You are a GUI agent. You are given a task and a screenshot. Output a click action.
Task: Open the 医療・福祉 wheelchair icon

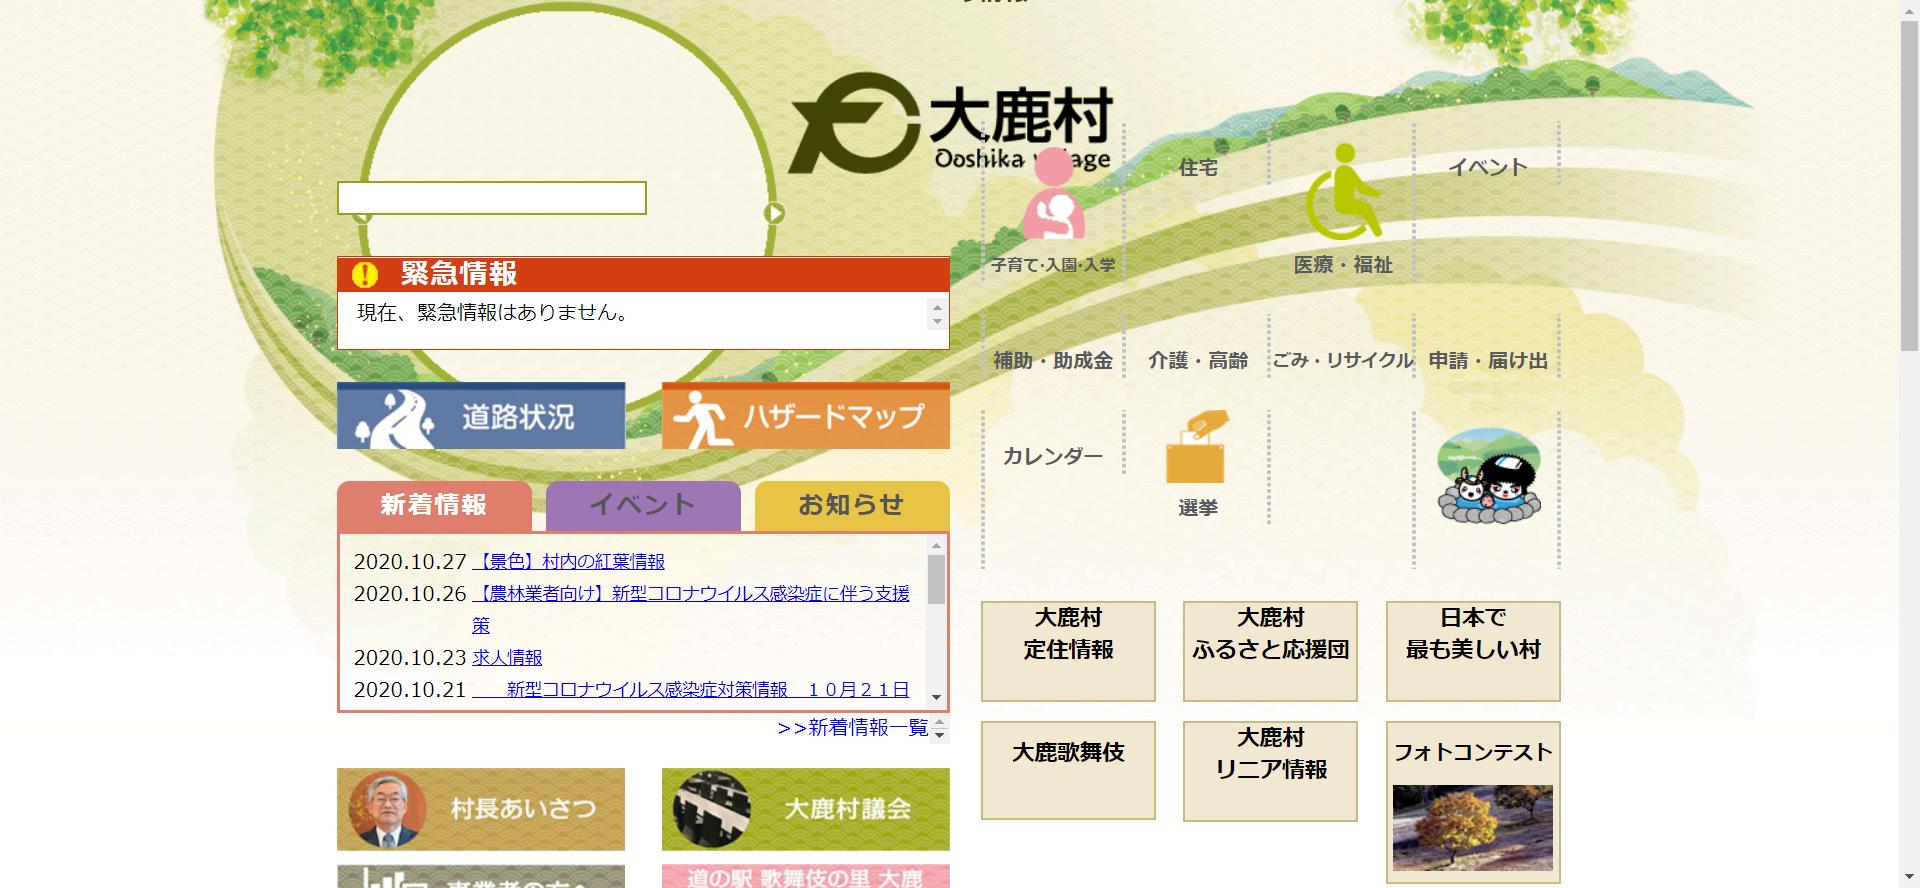pyautogui.click(x=1343, y=191)
